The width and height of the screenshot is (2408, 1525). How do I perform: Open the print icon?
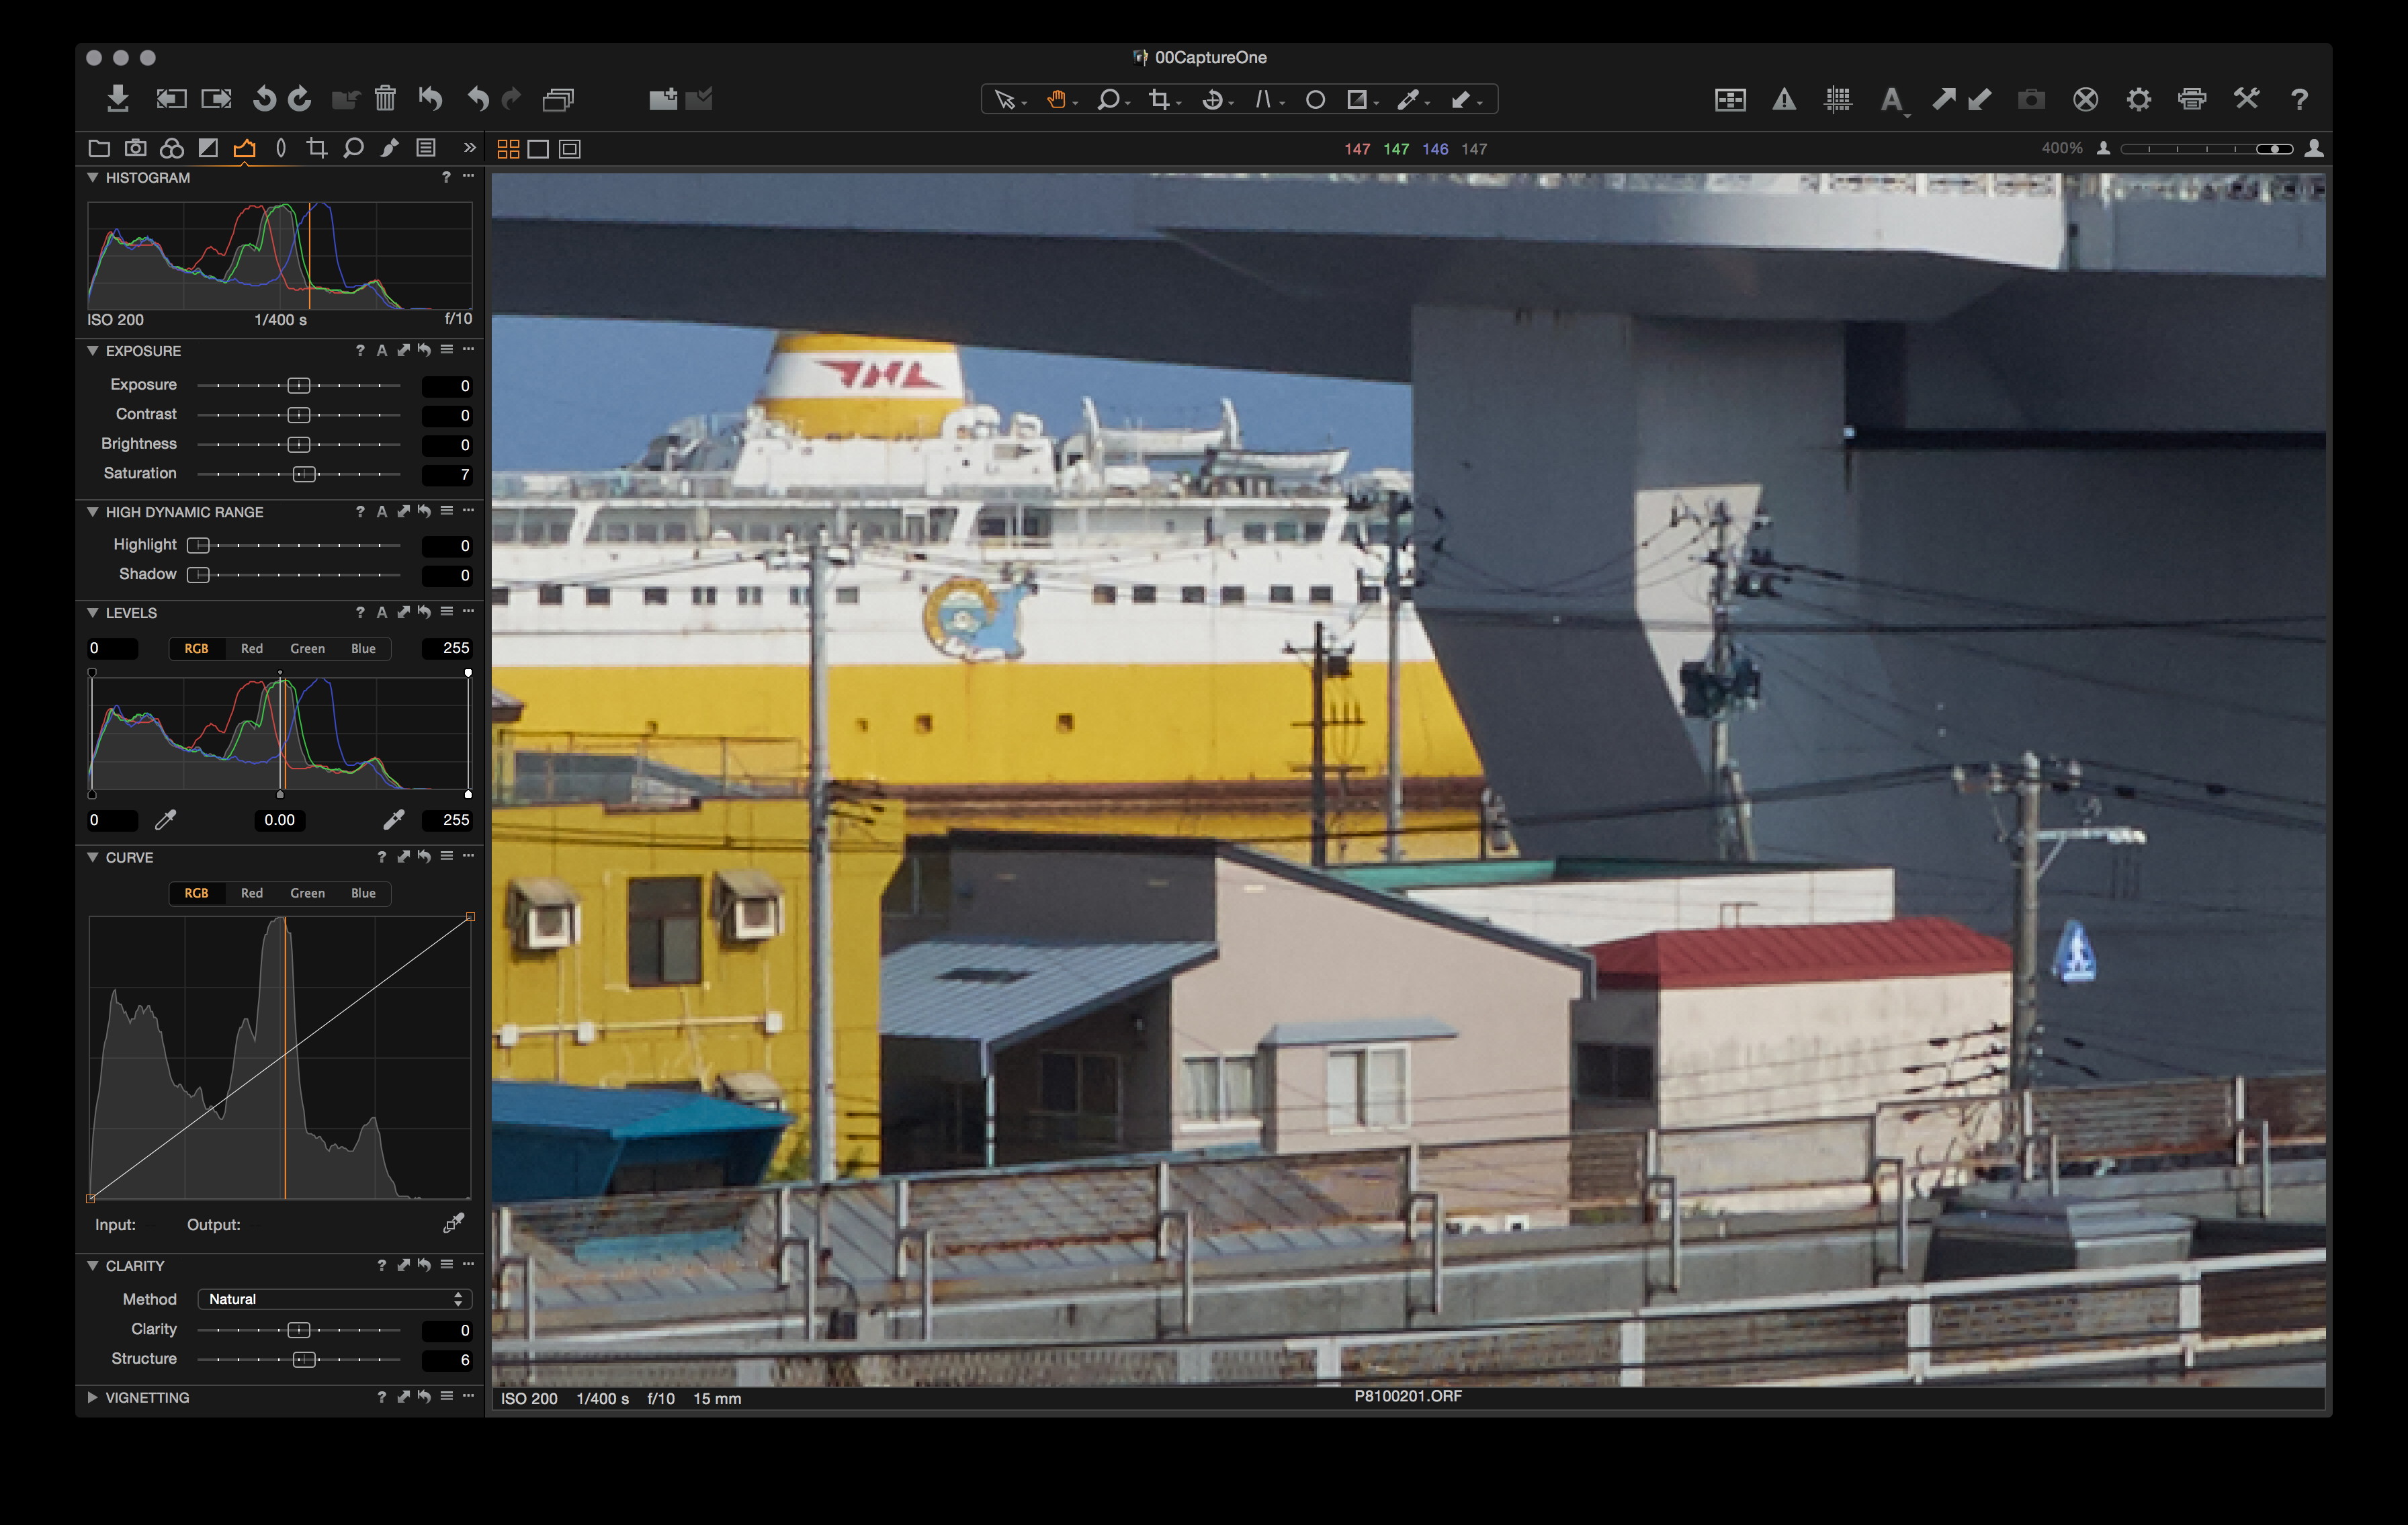[2191, 99]
